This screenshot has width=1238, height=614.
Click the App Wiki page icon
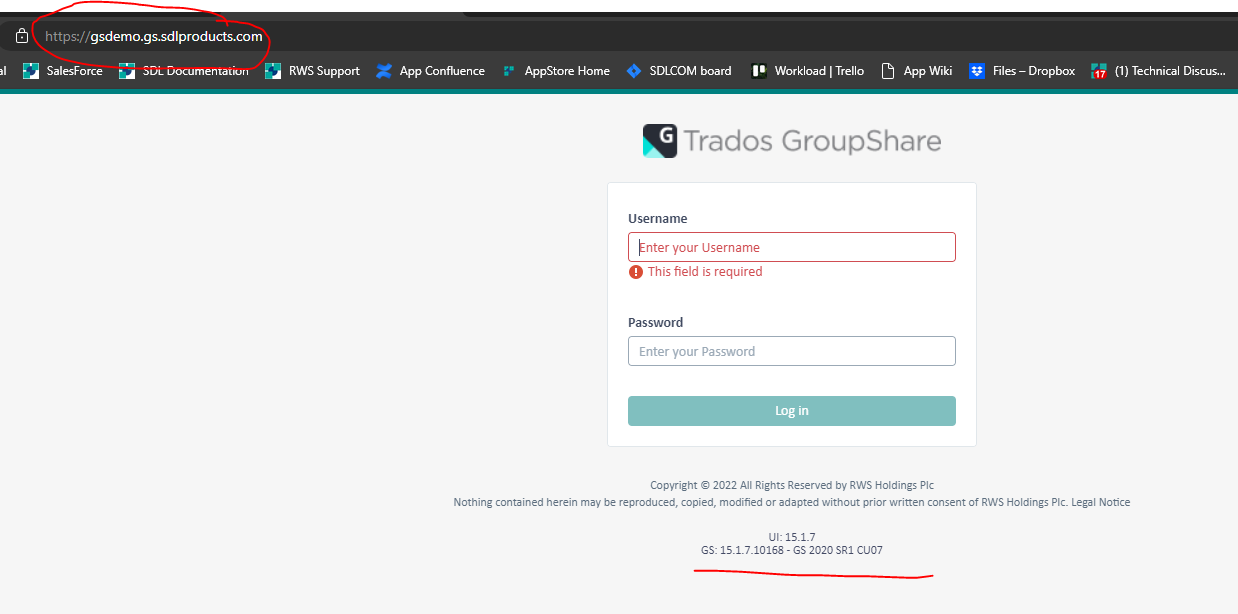point(887,71)
